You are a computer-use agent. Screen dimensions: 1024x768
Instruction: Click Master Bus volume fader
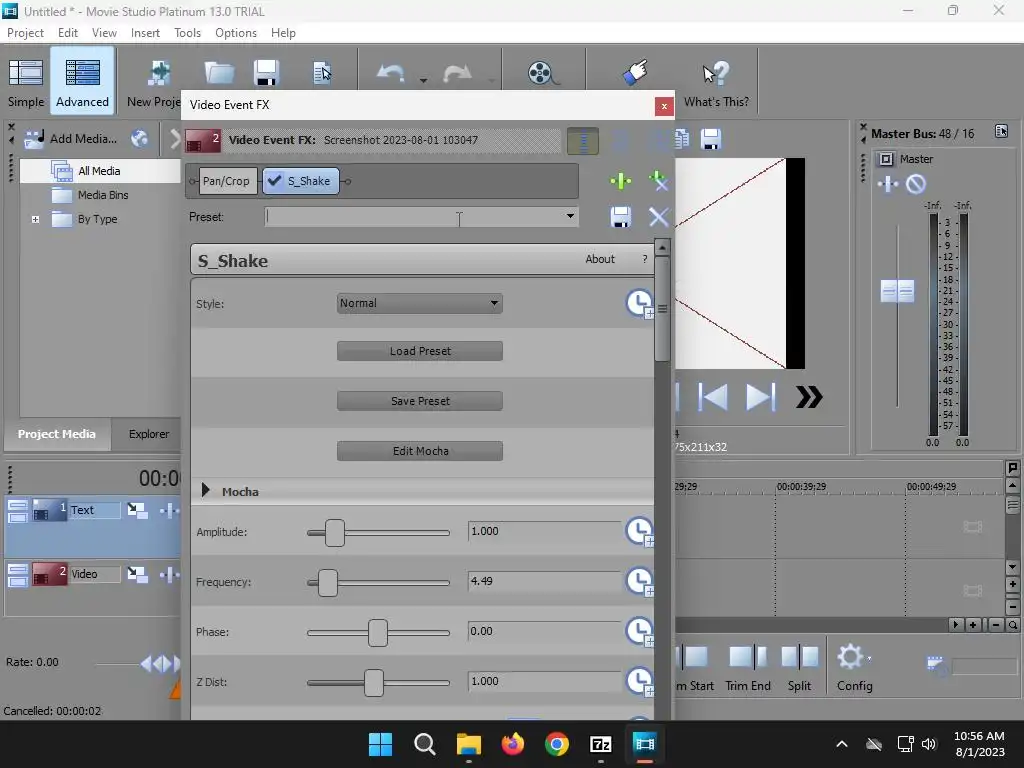897,291
